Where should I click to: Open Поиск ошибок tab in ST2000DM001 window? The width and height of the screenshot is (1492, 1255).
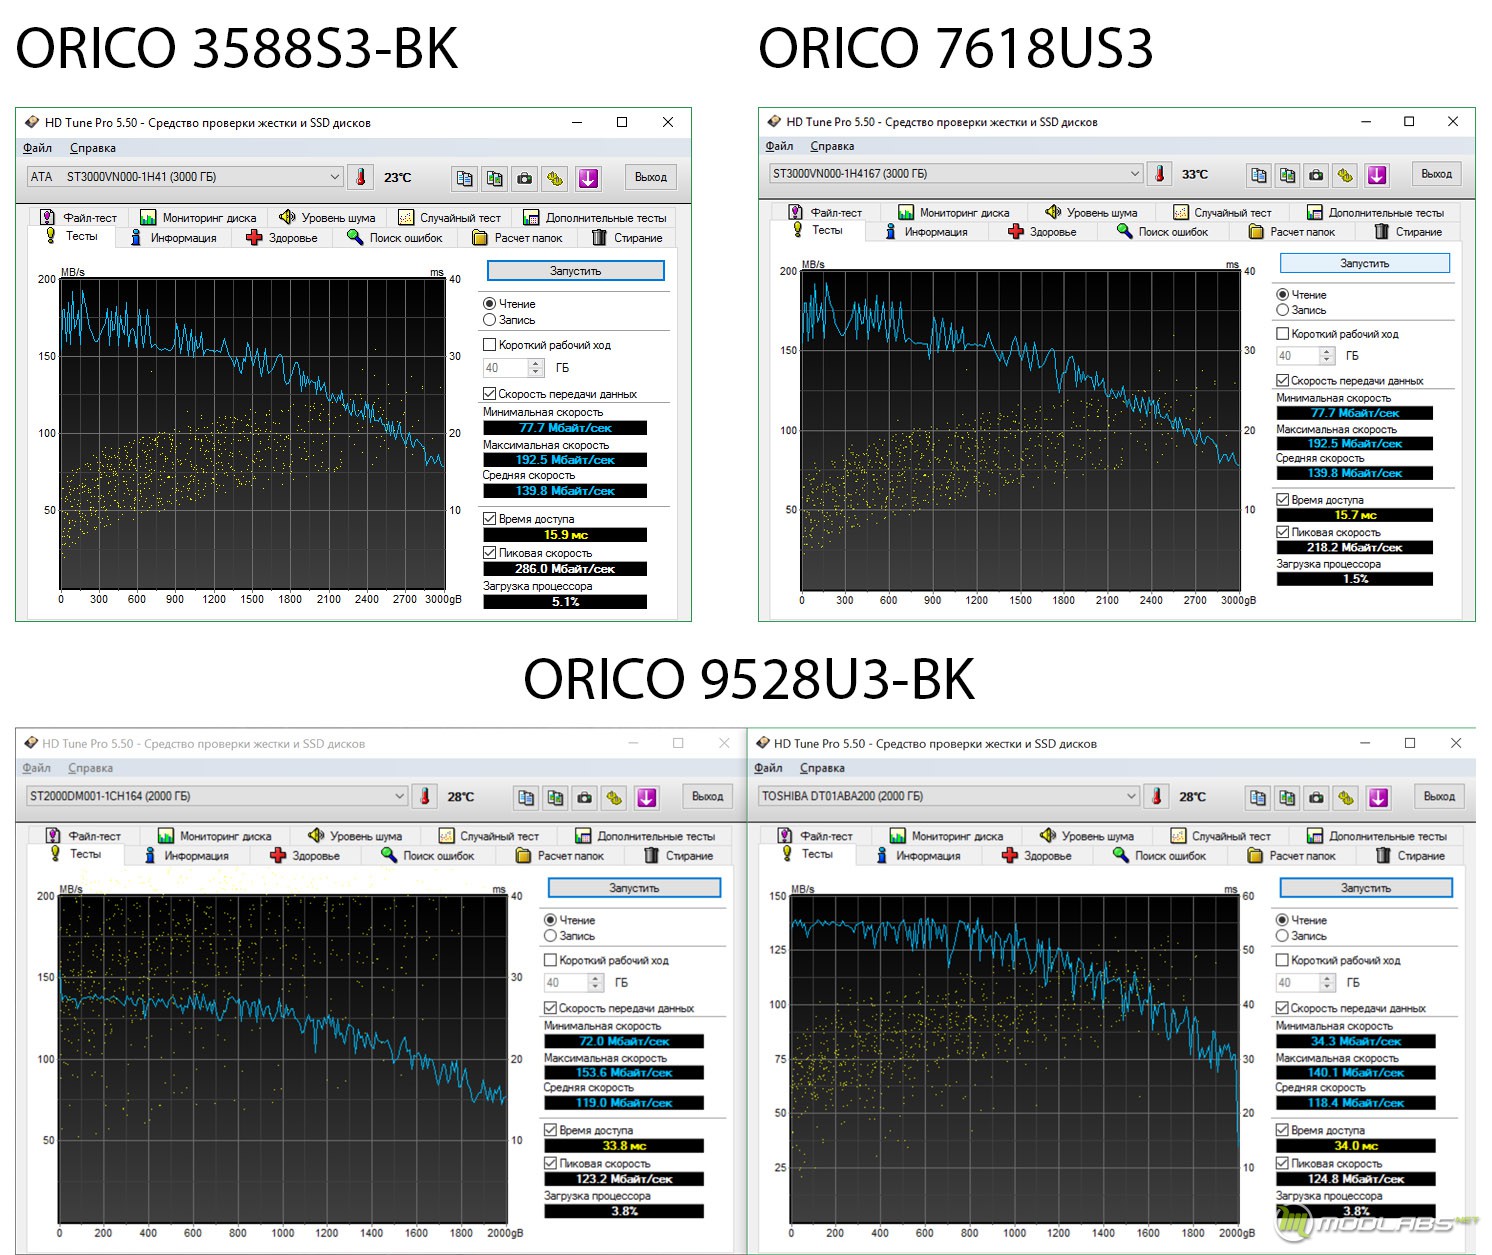[x=427, y=856]
